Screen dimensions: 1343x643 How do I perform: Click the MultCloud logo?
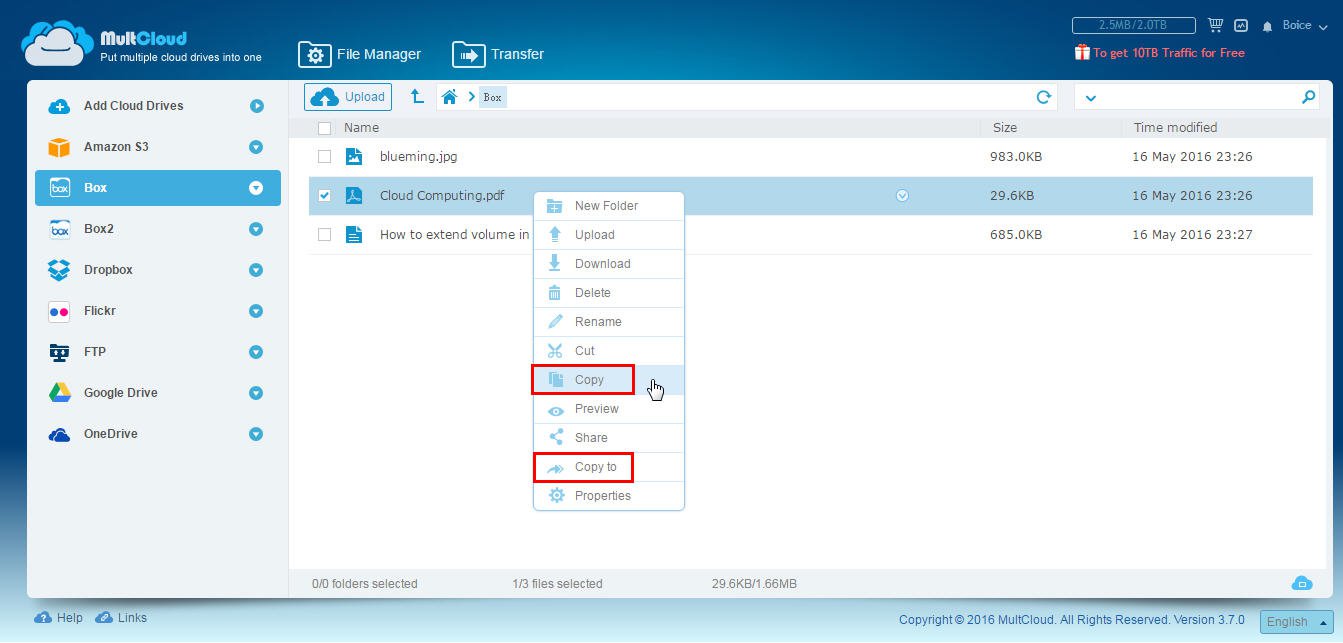[x=142, y=44]
